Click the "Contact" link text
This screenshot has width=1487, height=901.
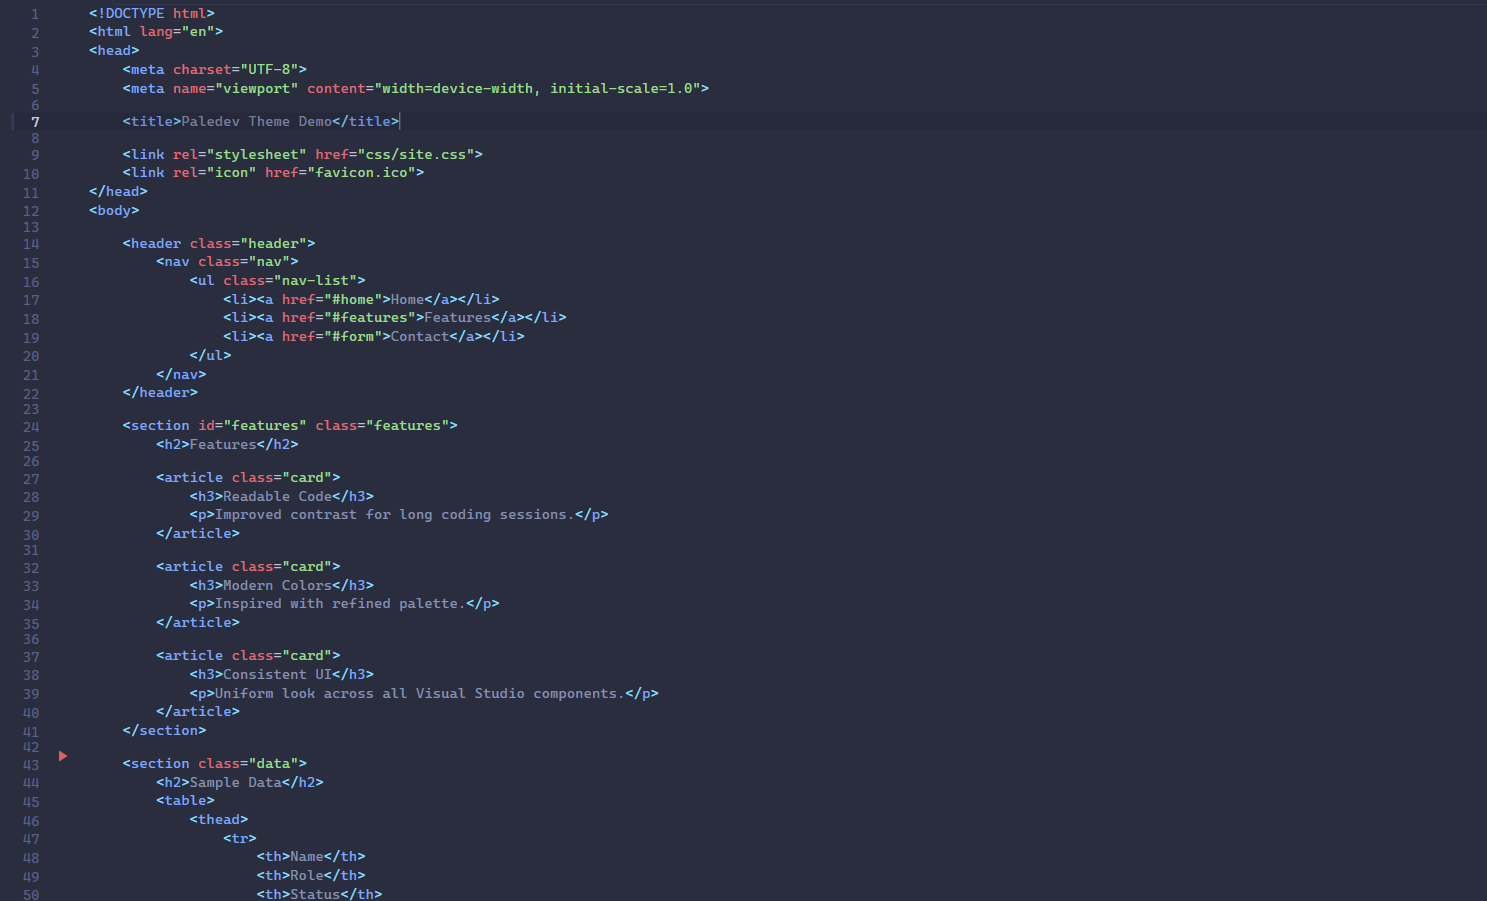coord(420,336)
